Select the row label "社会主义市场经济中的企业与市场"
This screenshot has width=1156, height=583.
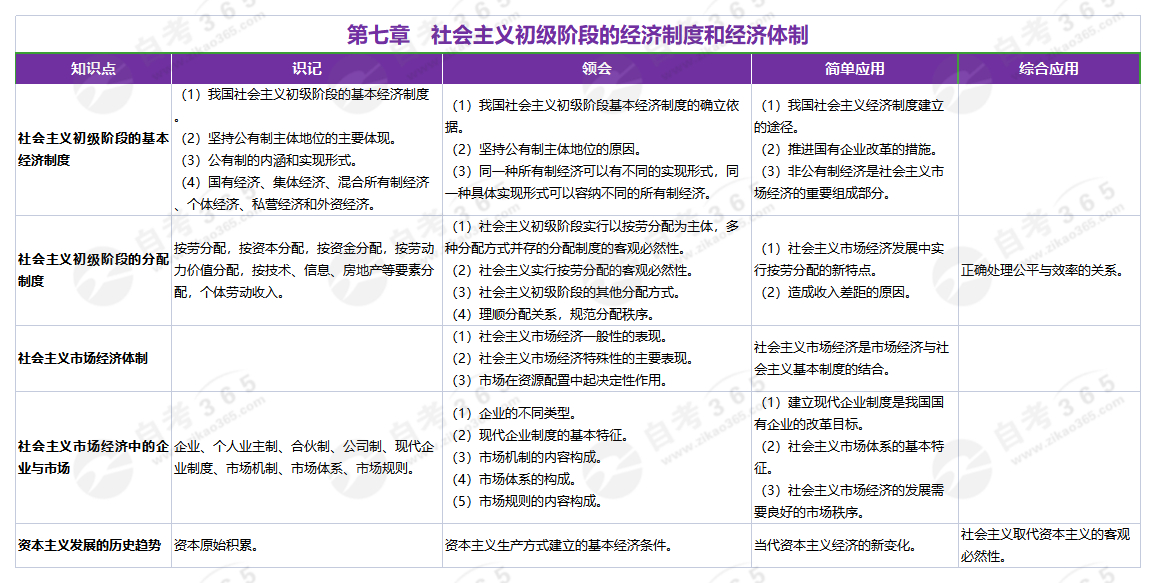93,457
